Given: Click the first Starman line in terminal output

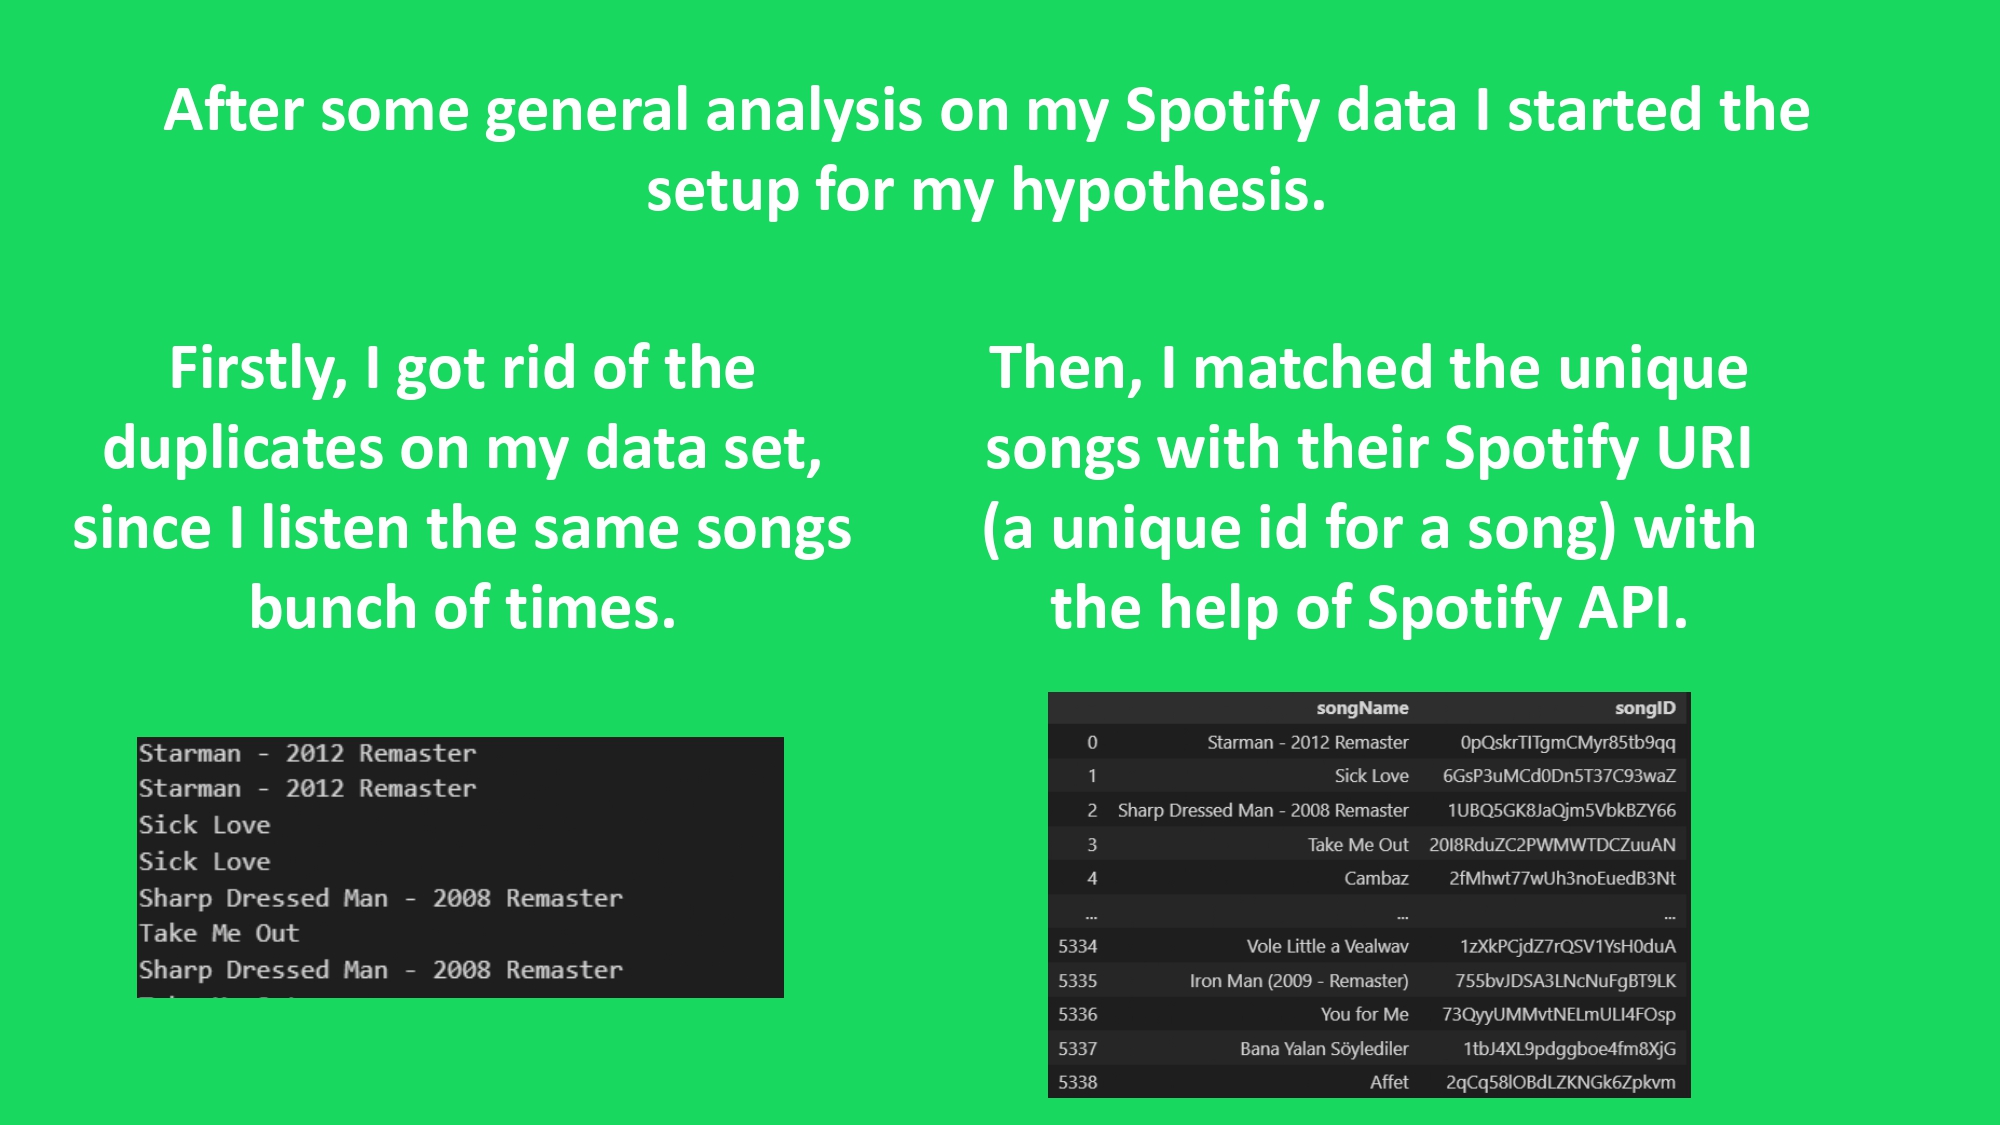Looking at the screenshot, I should tap(307, 753).
